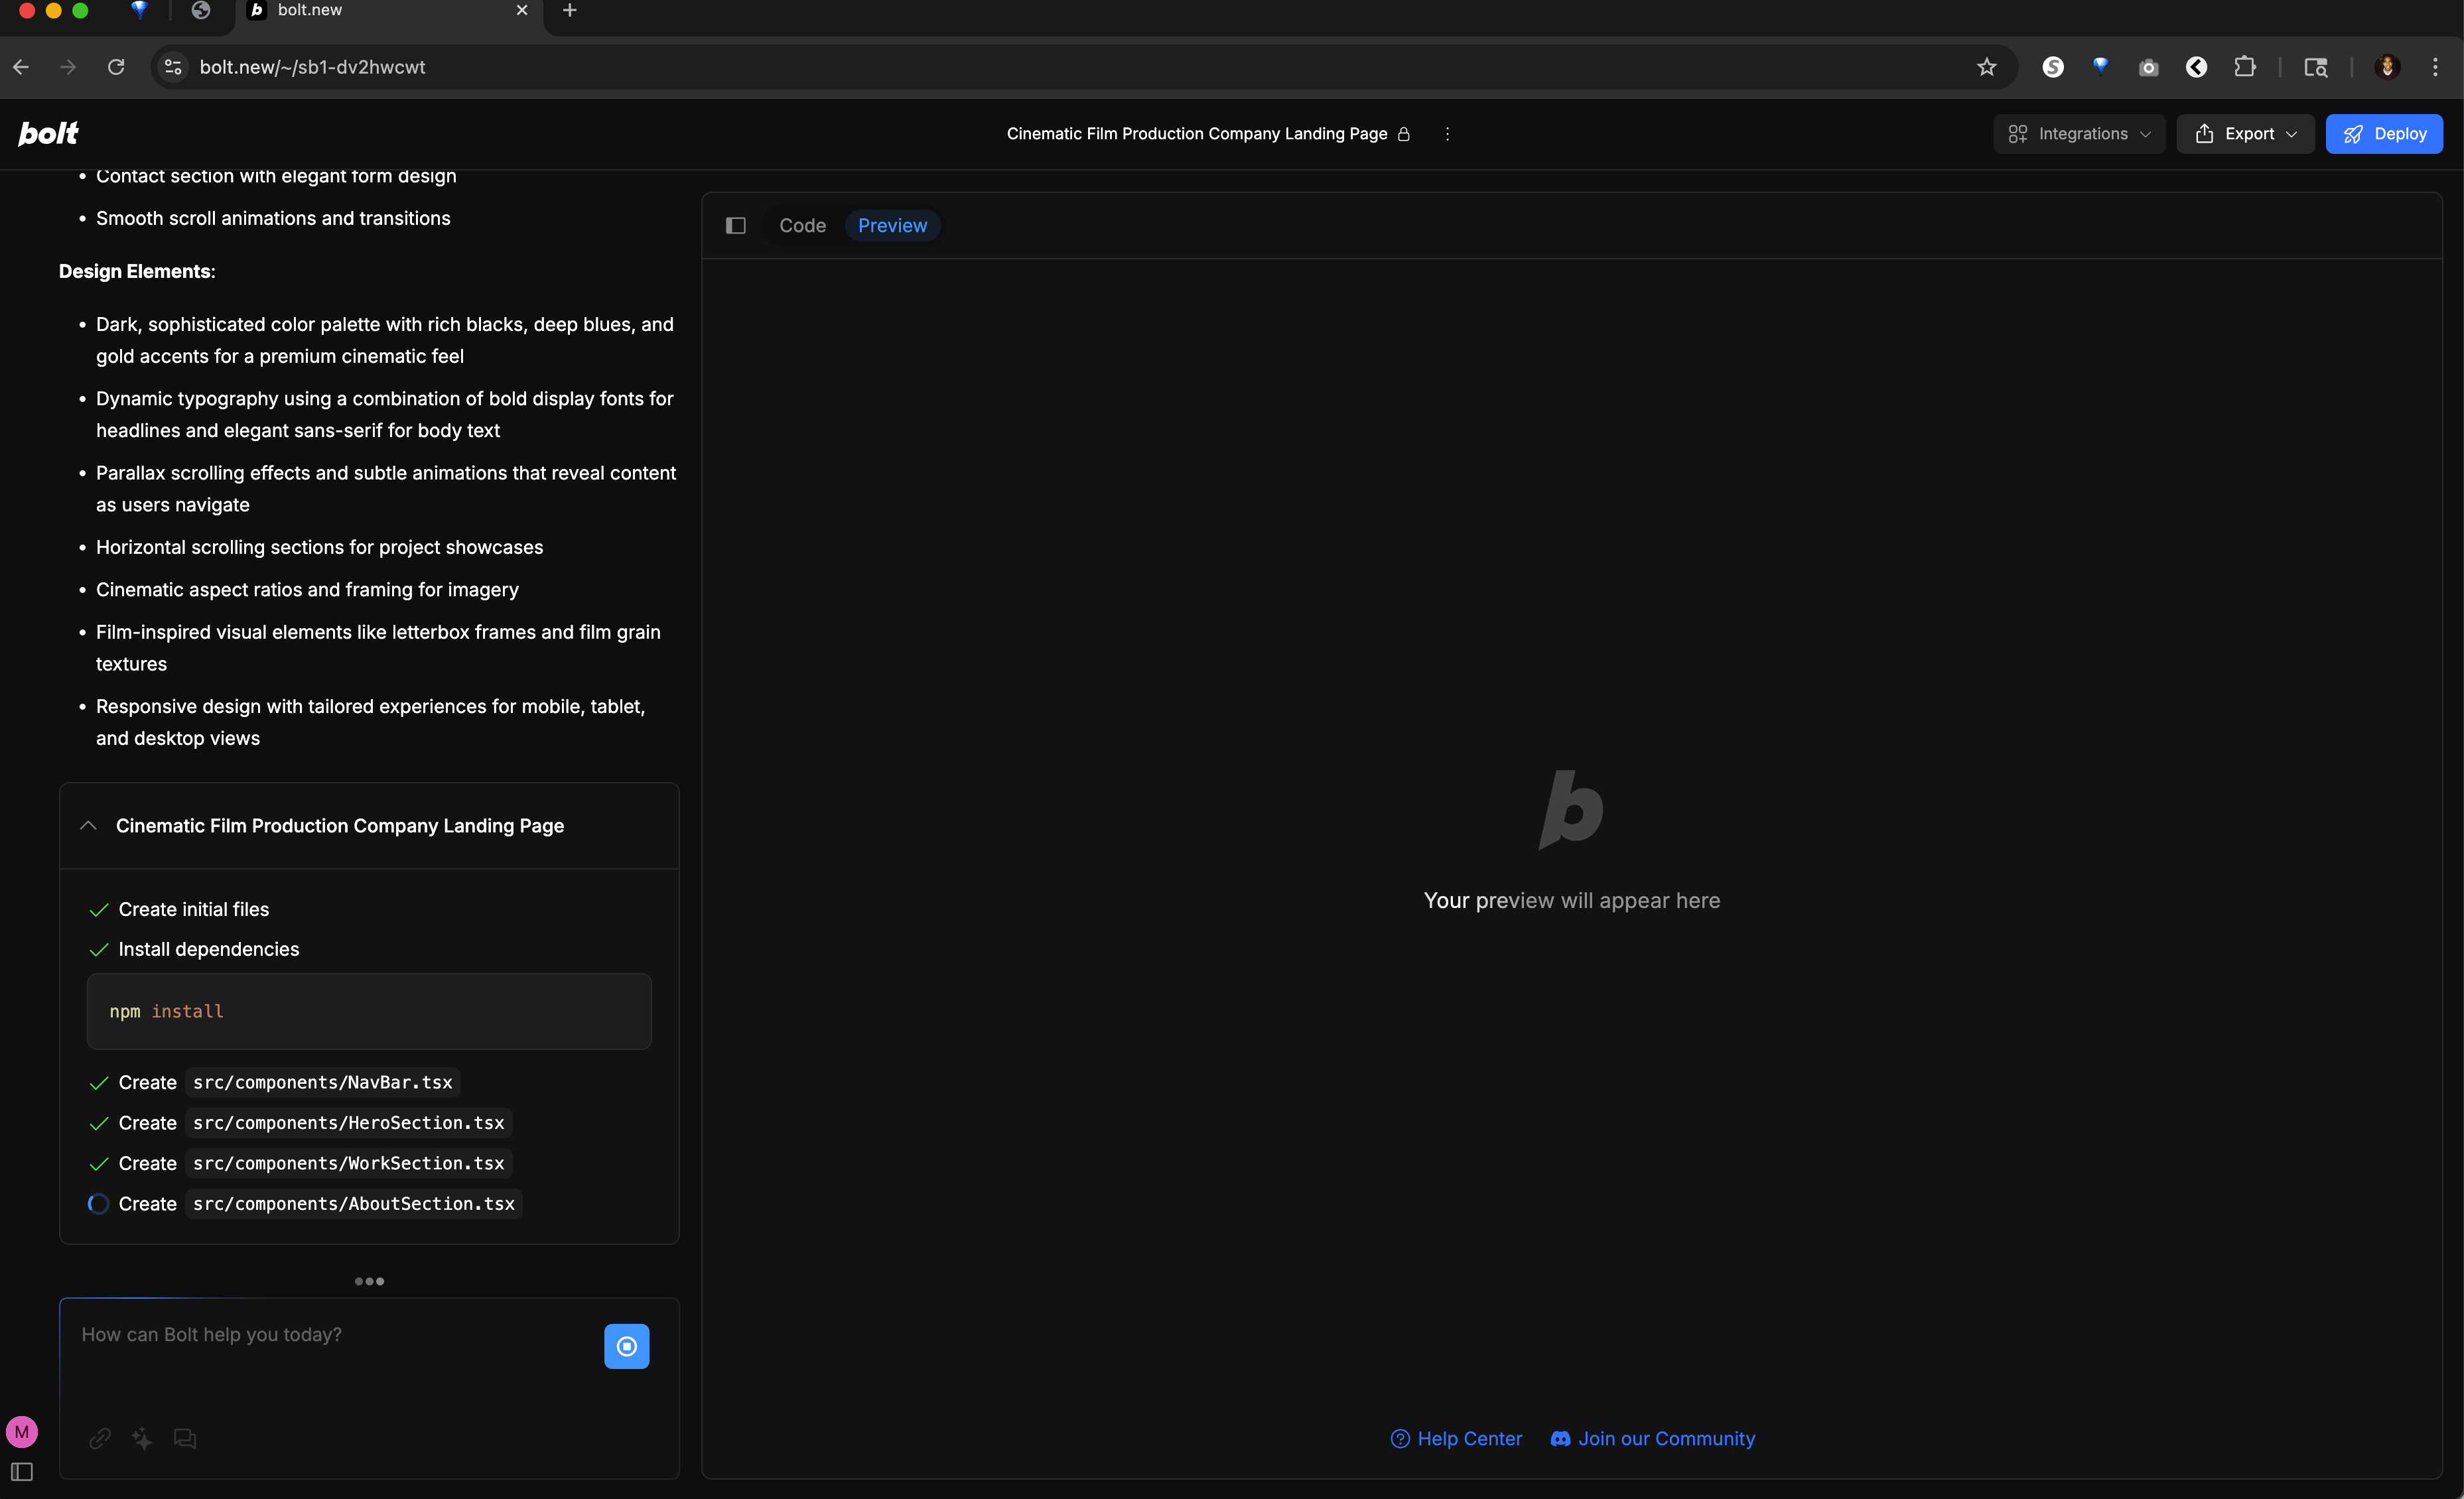The image size is (2464, 1499).
Task: Select the bolt.new browser tab
Action: click(390, 11)
